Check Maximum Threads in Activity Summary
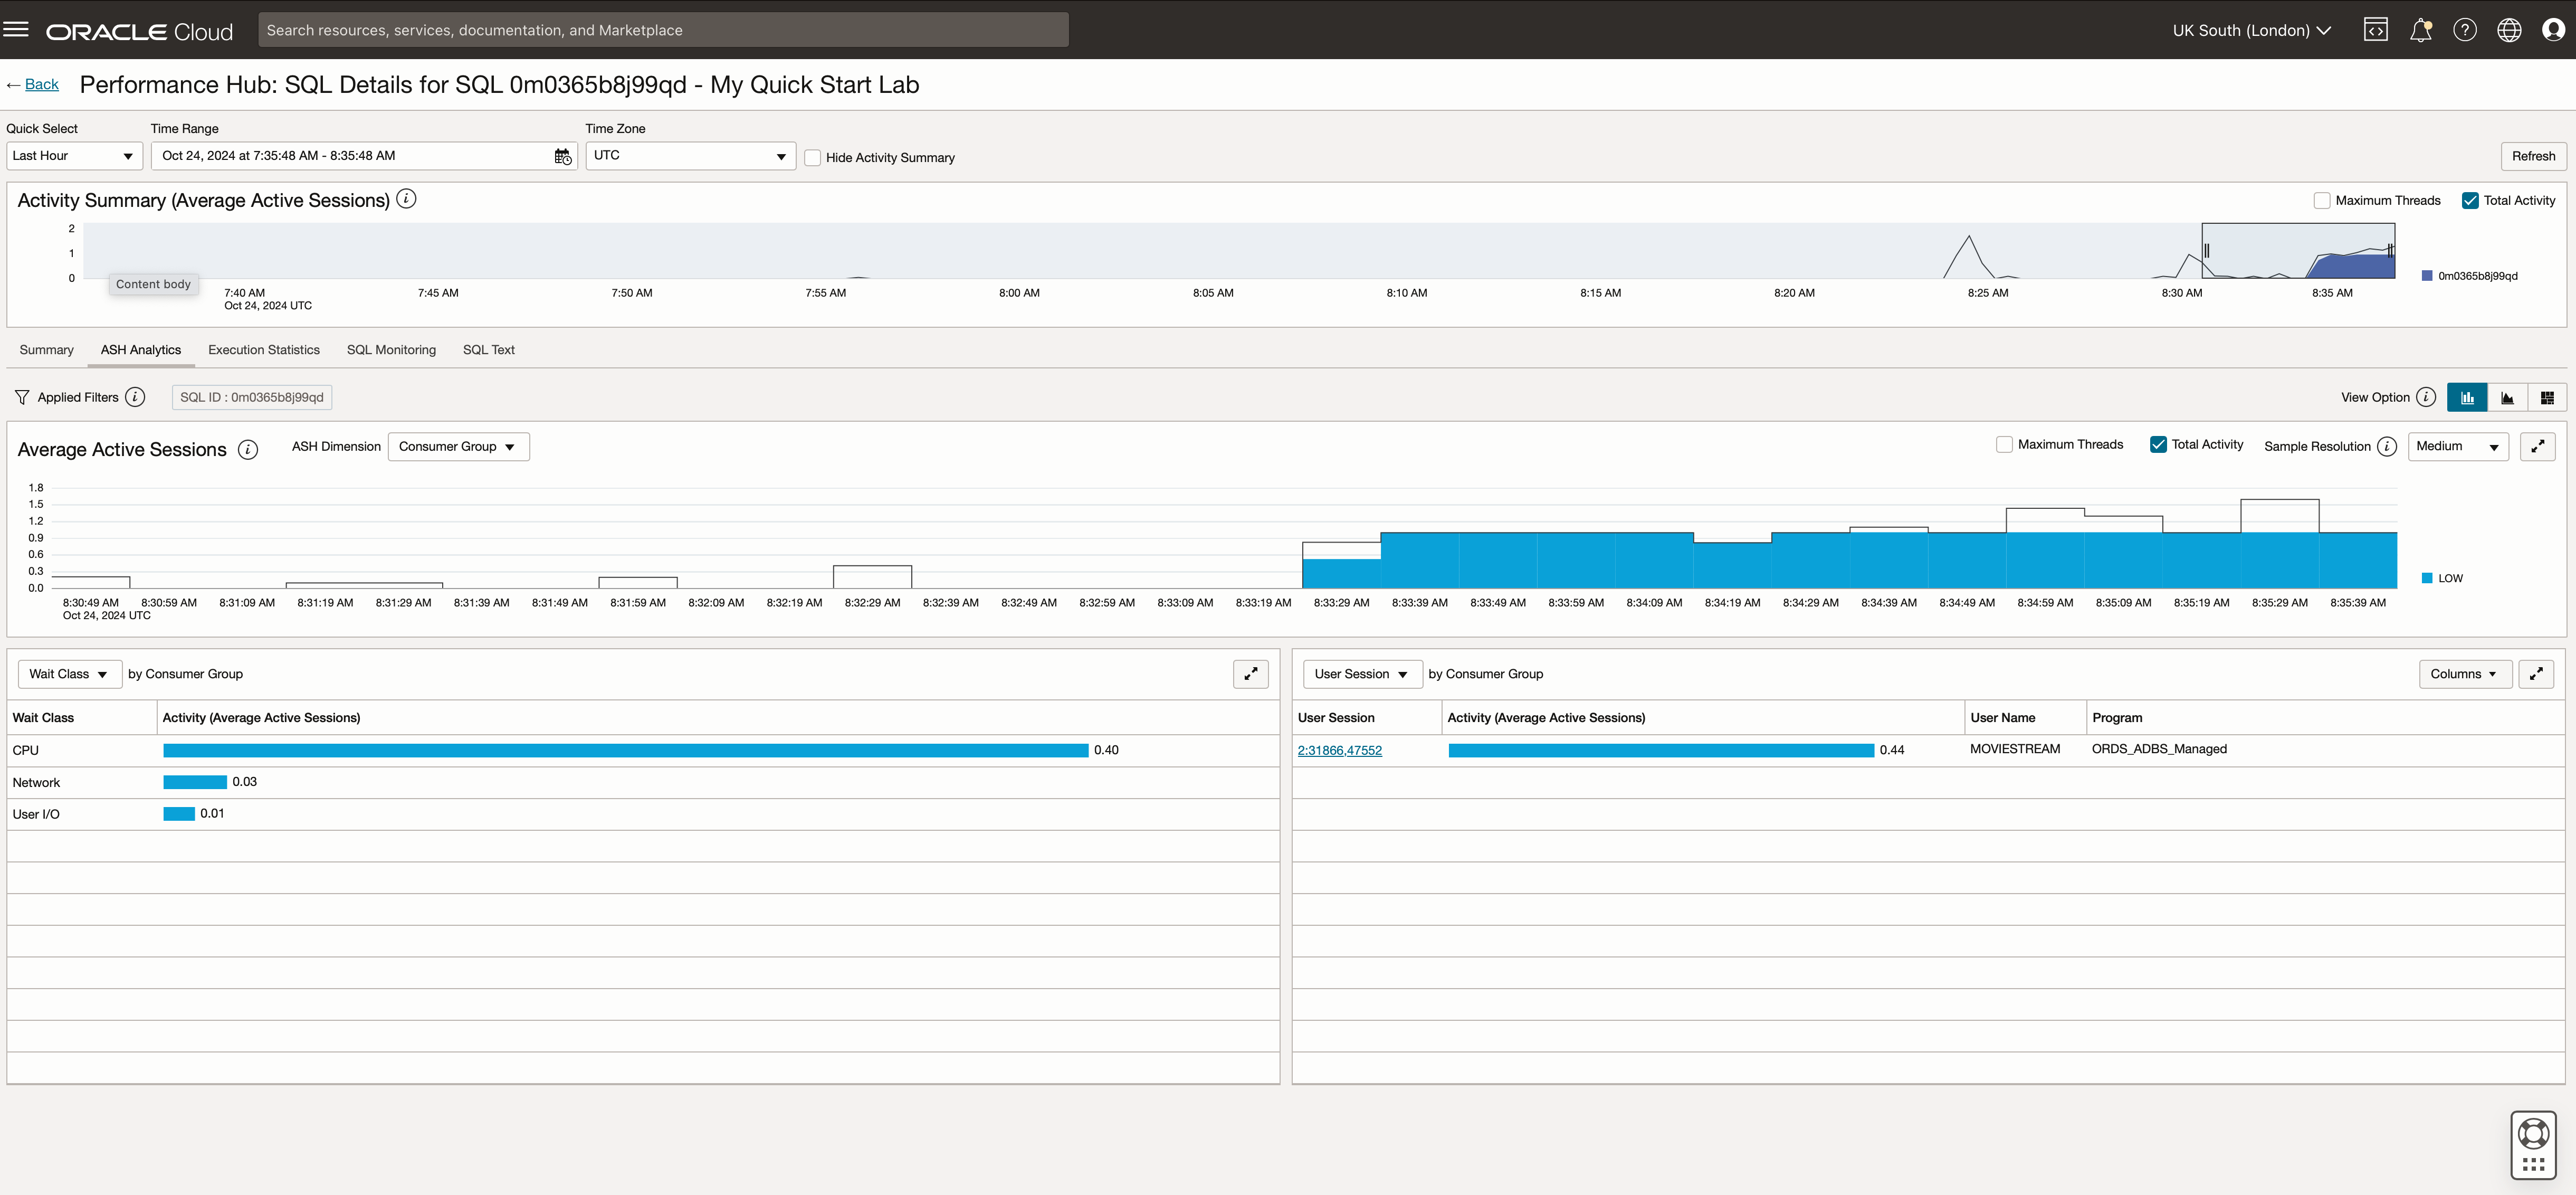The height and width of the screenshot is (1195, 2576). pos(2322,201)
